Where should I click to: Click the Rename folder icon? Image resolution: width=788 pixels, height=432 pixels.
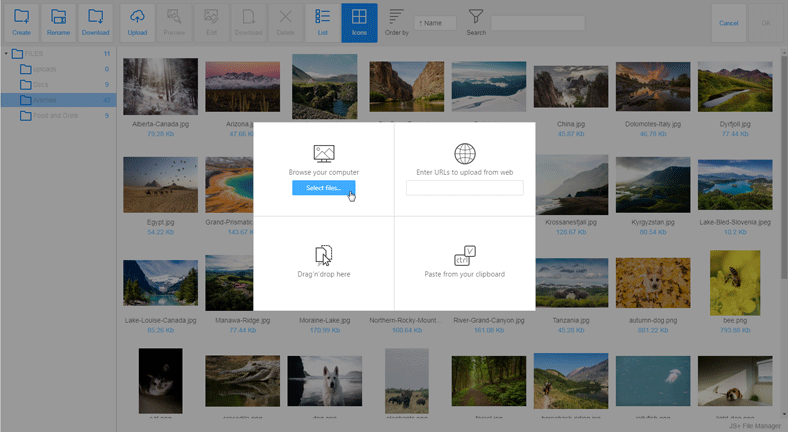[58, 17]
